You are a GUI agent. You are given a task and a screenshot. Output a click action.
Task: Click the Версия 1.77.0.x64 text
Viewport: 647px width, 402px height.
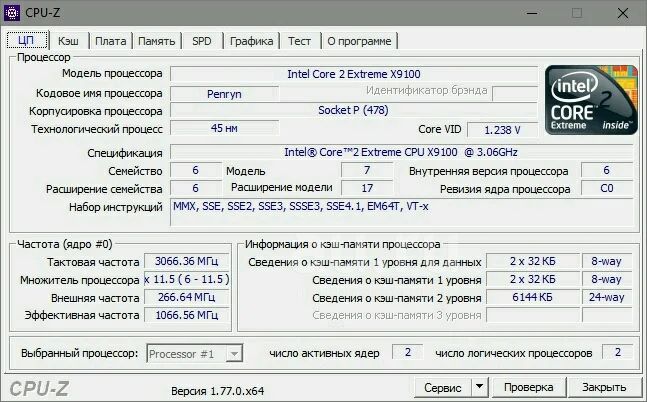click(x=217, y=391)
